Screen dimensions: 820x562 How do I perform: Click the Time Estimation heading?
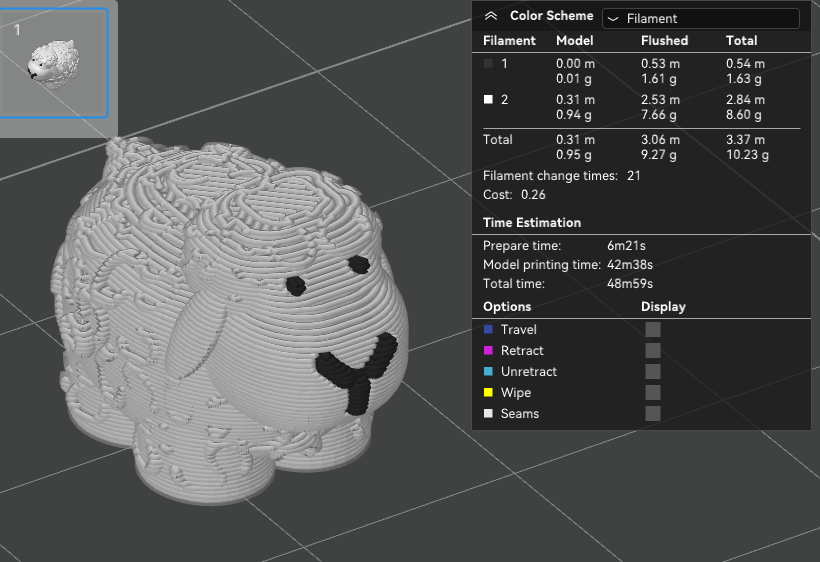[532, 223]
